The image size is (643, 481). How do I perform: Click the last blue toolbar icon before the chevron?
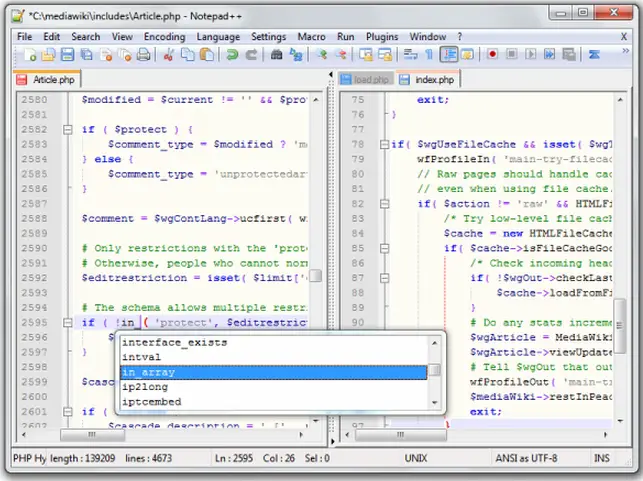594,55
